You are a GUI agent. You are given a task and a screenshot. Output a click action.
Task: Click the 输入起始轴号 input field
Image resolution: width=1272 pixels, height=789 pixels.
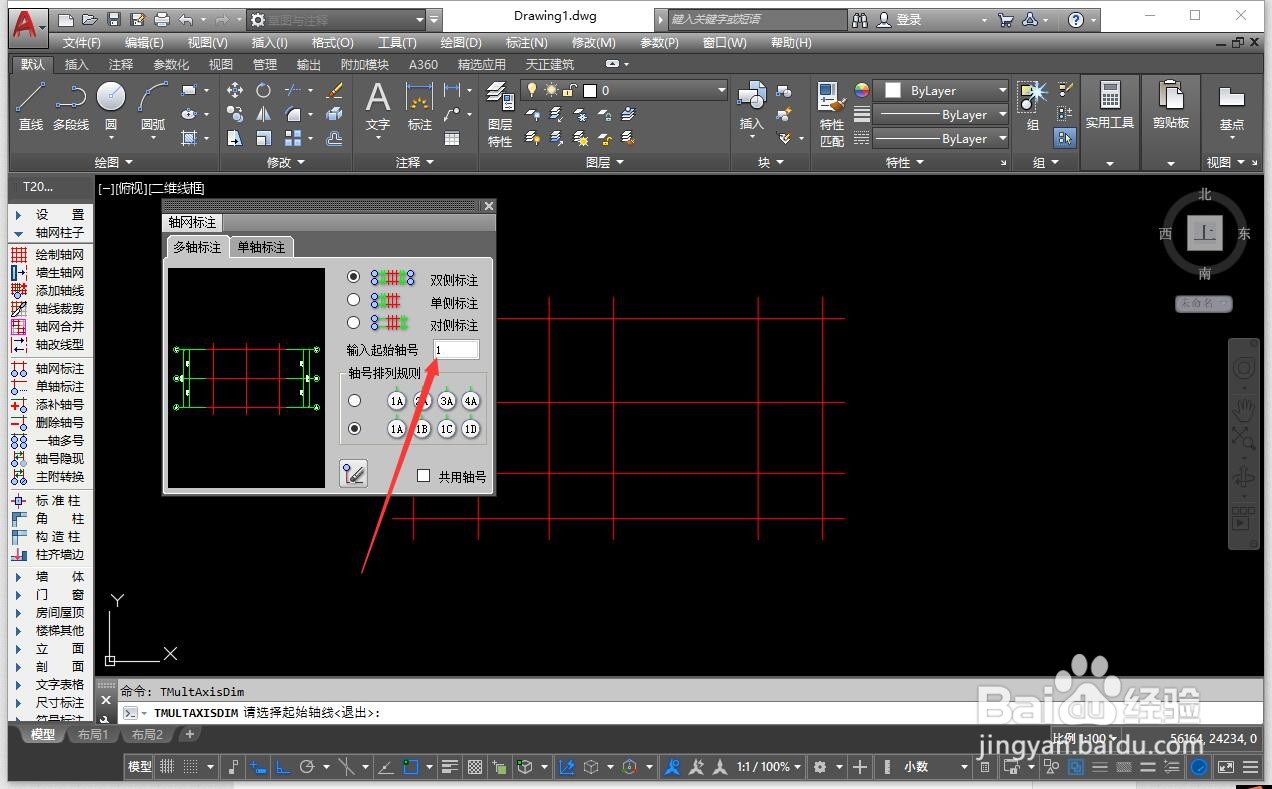coord(456,349)
